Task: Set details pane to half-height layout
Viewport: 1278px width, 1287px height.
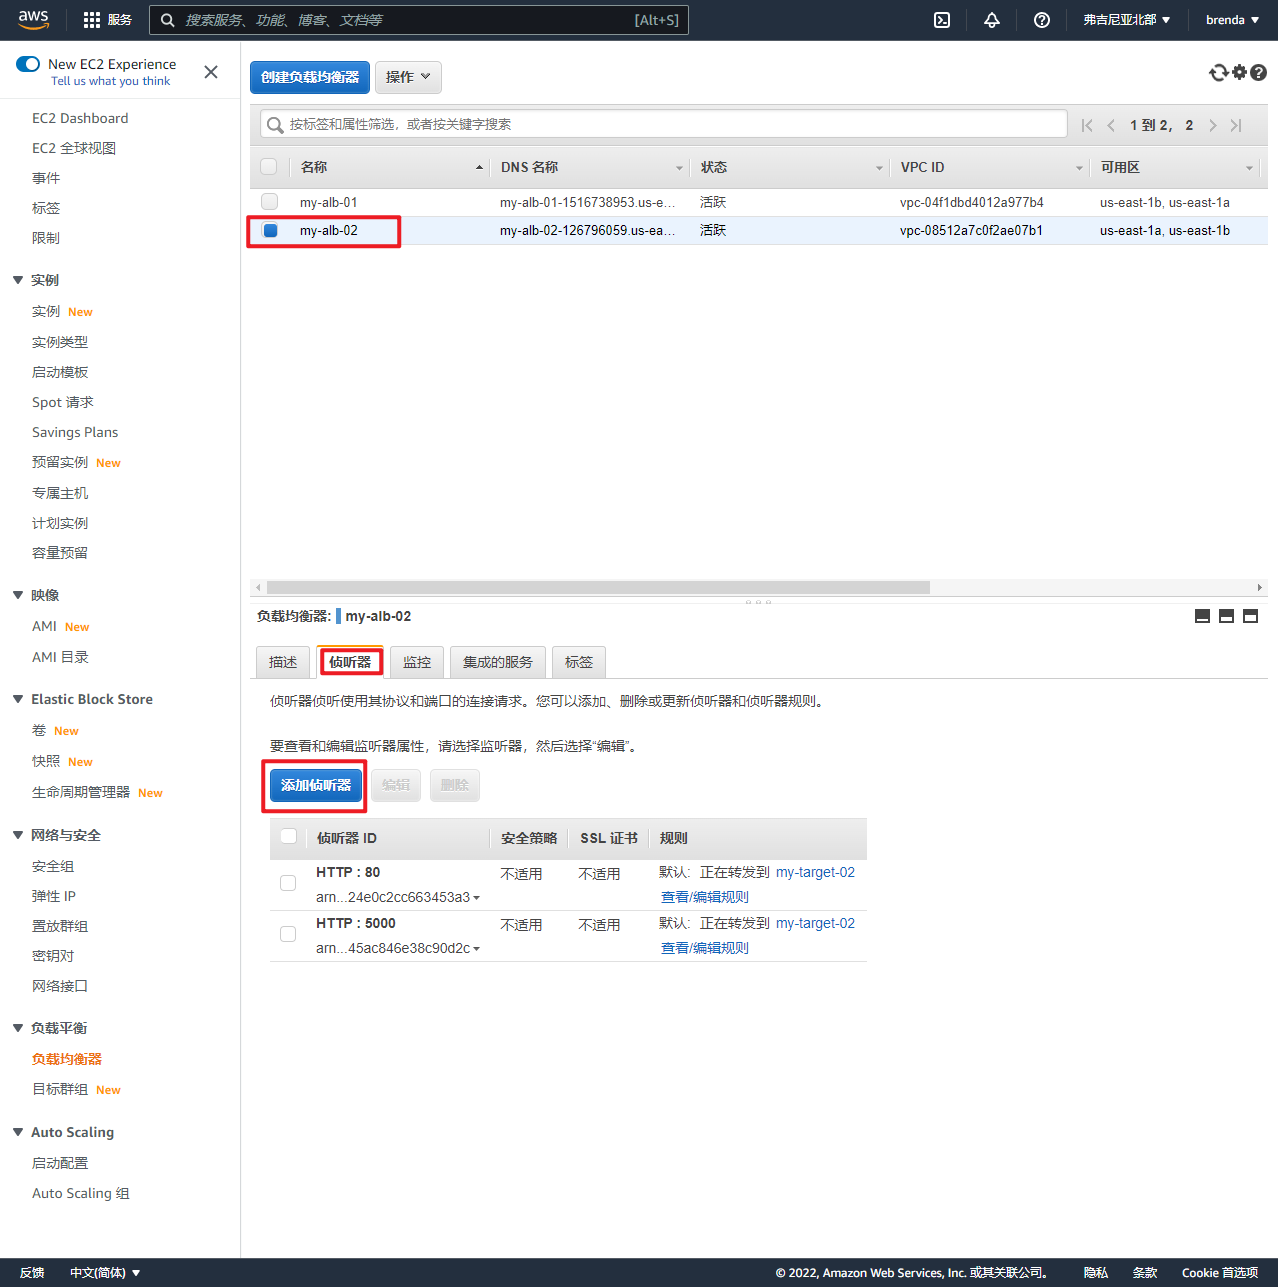Action: point(1226,616)
